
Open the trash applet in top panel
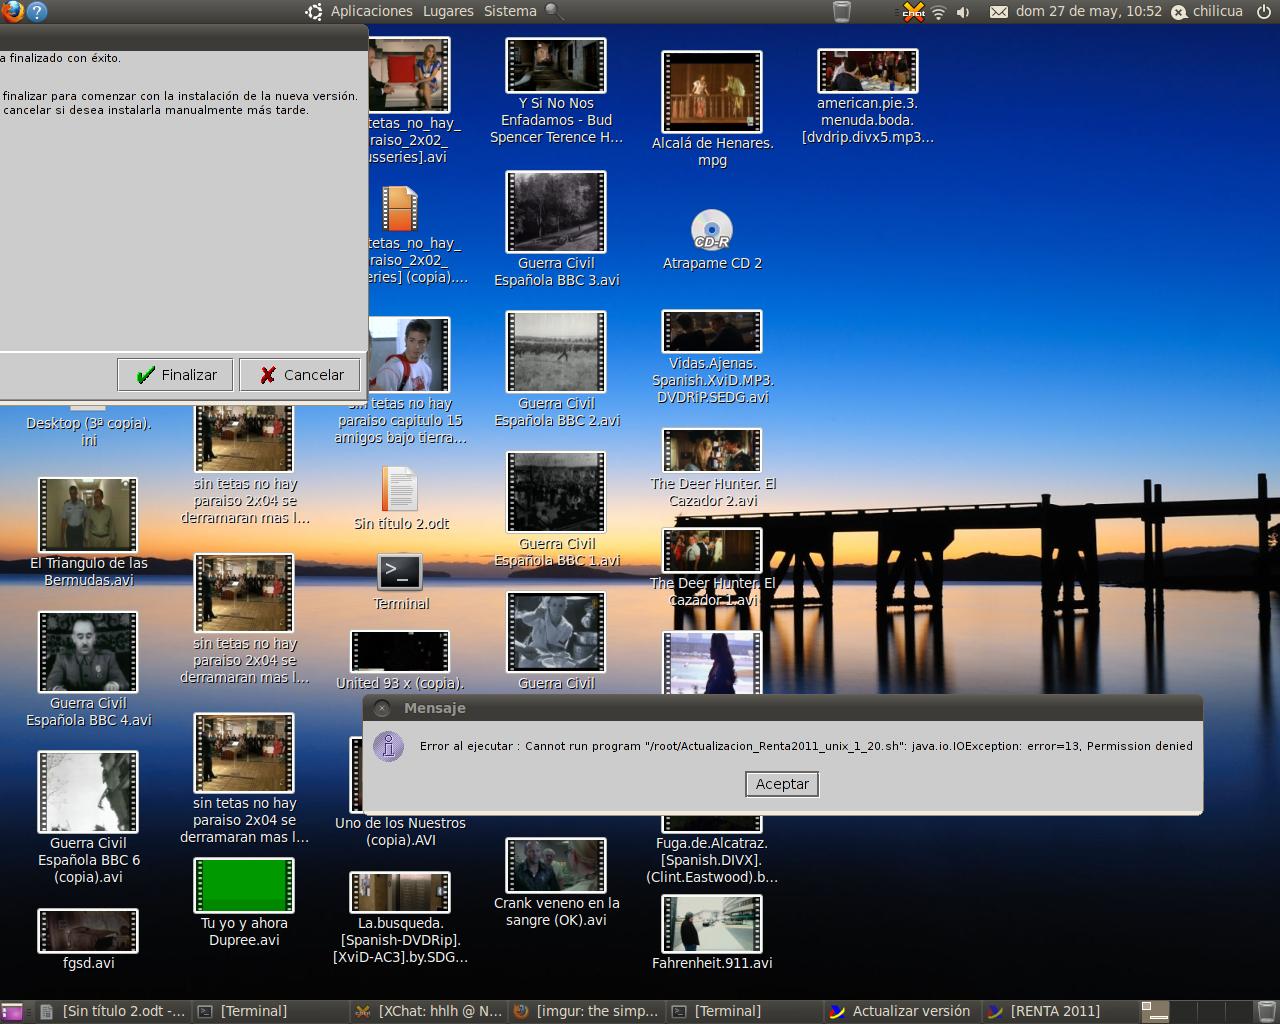(842, 11)
